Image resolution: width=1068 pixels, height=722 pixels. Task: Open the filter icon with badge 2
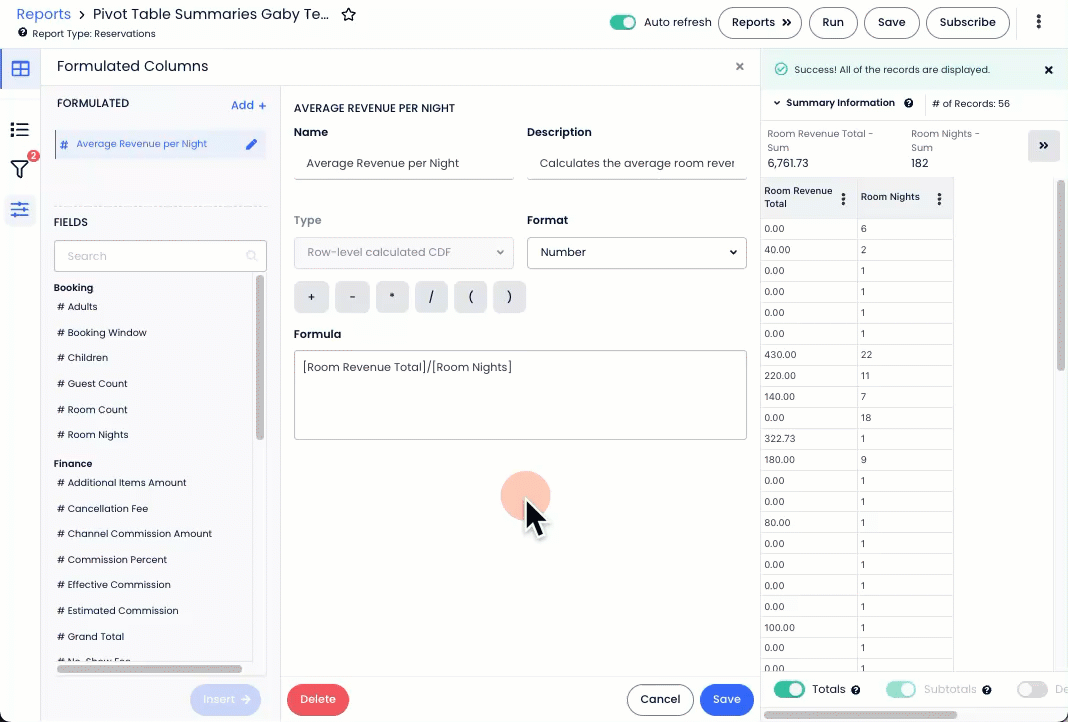pos(20,168)
